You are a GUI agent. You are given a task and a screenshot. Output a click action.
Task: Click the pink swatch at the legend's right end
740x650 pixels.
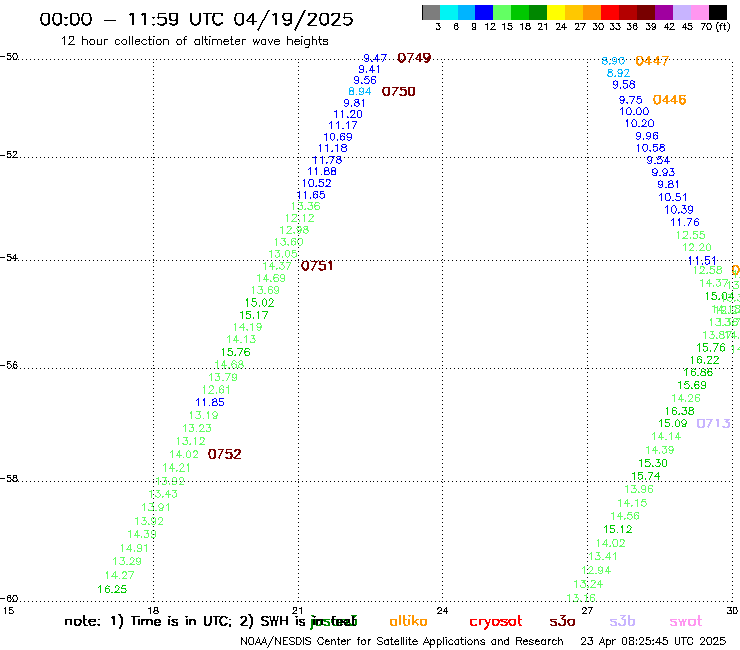700,13
